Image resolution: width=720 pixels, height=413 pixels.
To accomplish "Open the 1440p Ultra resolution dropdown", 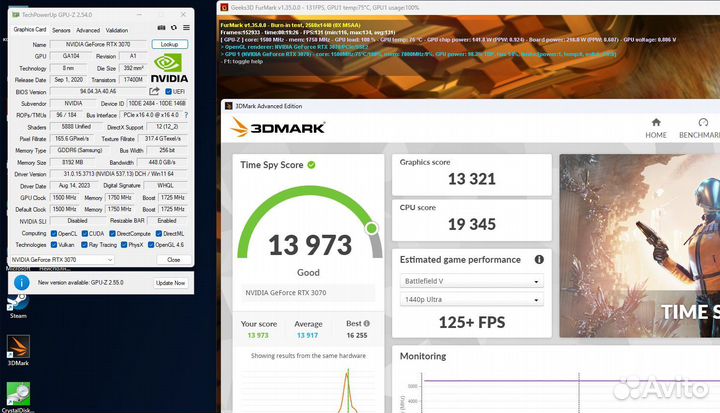I will tap(472, 299).
